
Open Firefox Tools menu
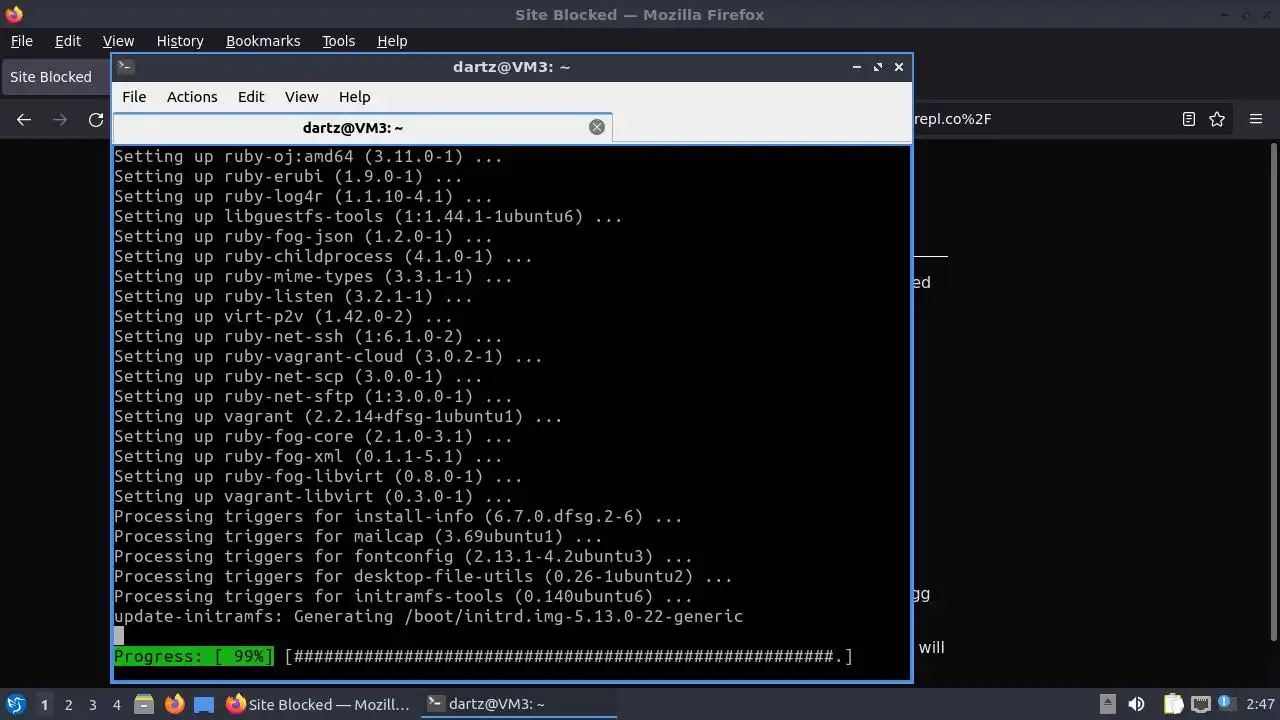[x=339, y=41]
